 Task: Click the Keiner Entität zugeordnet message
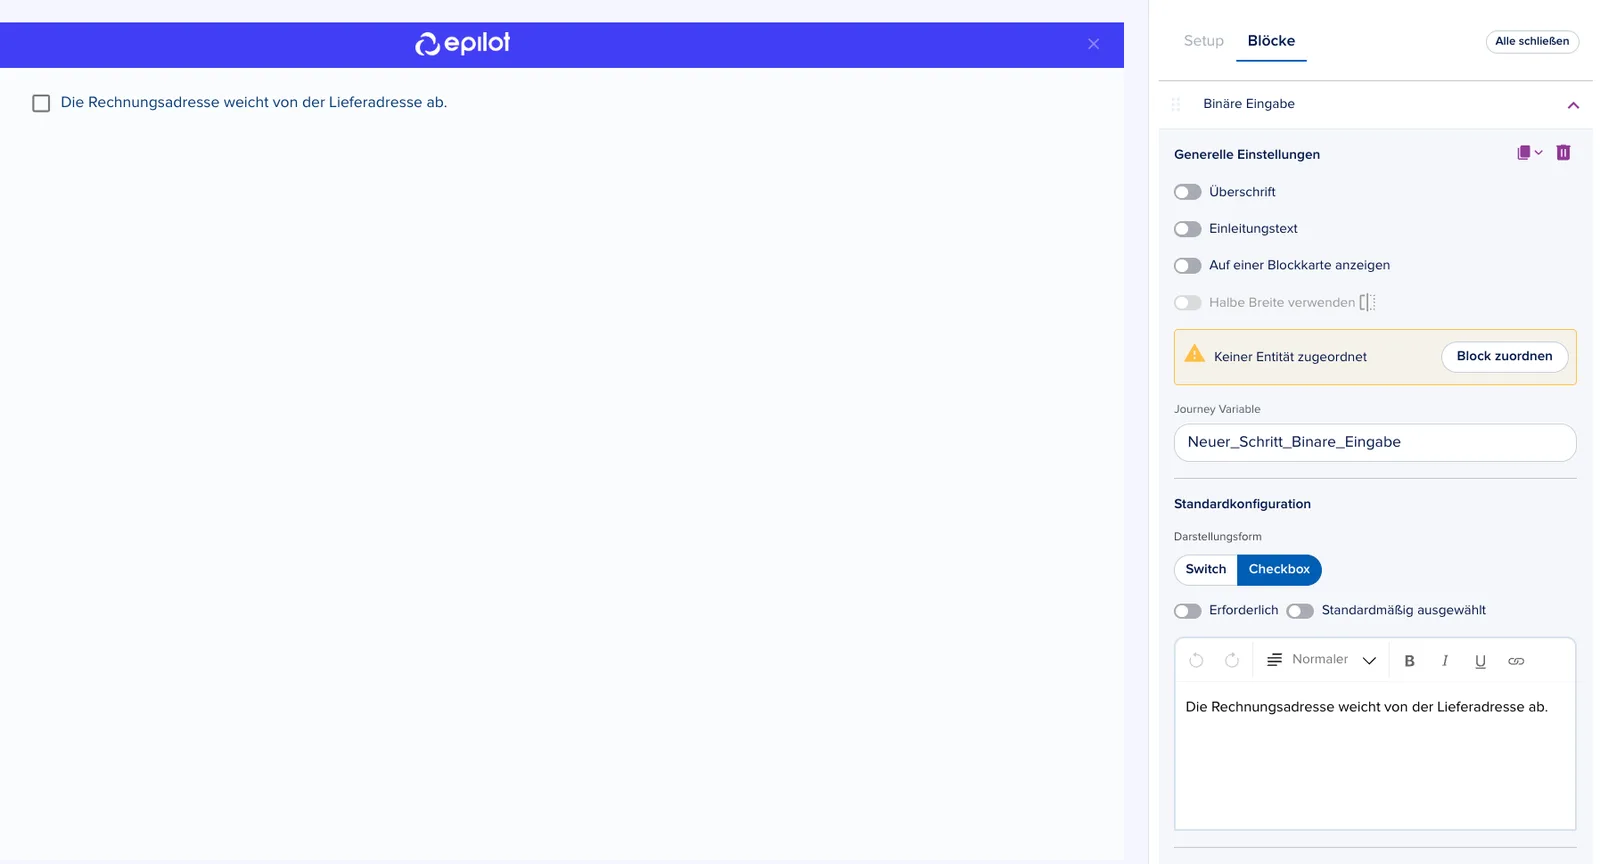pos(1290,357)
